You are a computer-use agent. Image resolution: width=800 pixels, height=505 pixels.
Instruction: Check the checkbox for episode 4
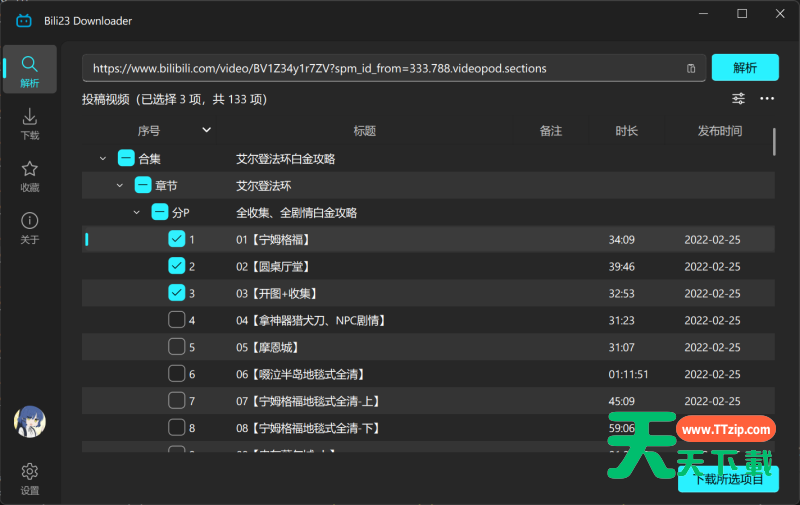pos(177,320)
